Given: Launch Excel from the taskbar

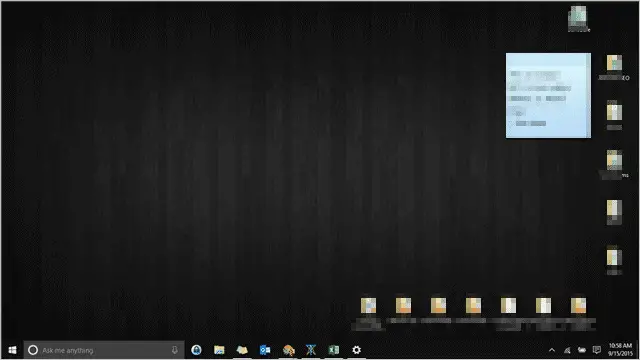Looking at the screenshot, I should [x=334, y=350].
